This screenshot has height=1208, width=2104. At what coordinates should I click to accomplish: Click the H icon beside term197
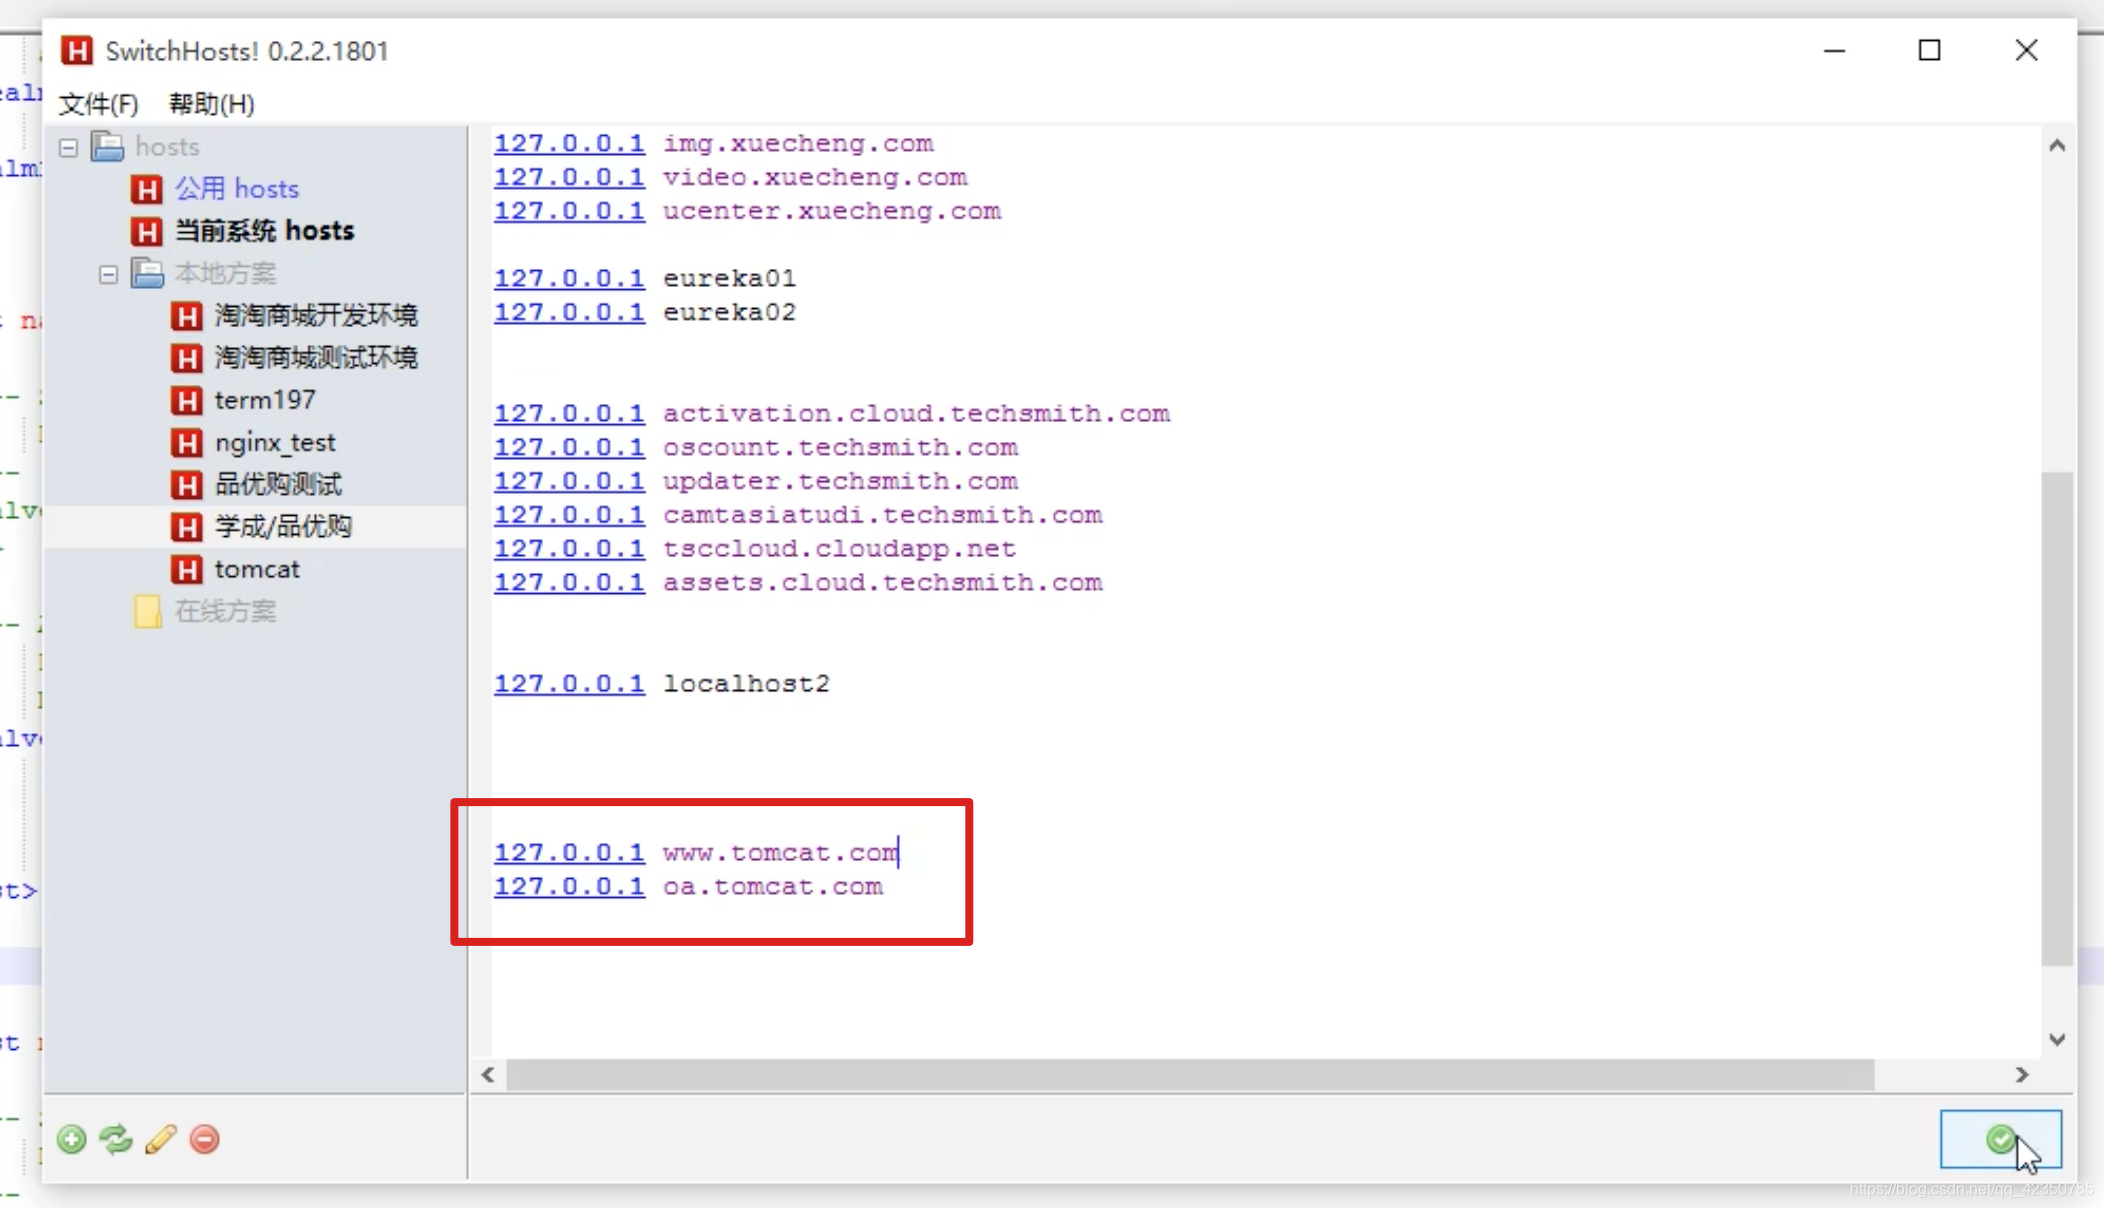(186, 400)
